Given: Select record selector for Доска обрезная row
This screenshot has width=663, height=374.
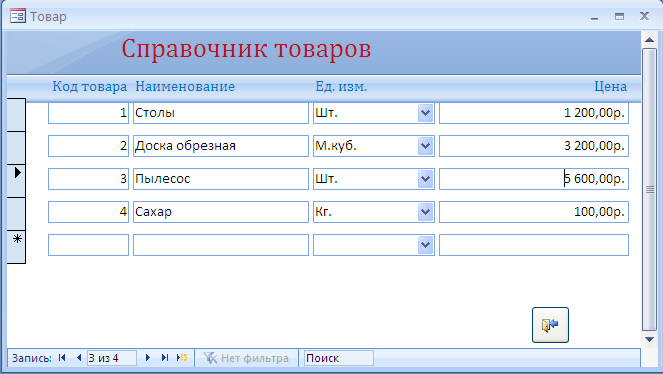Looking at the screenshot, I should [16, 148].
